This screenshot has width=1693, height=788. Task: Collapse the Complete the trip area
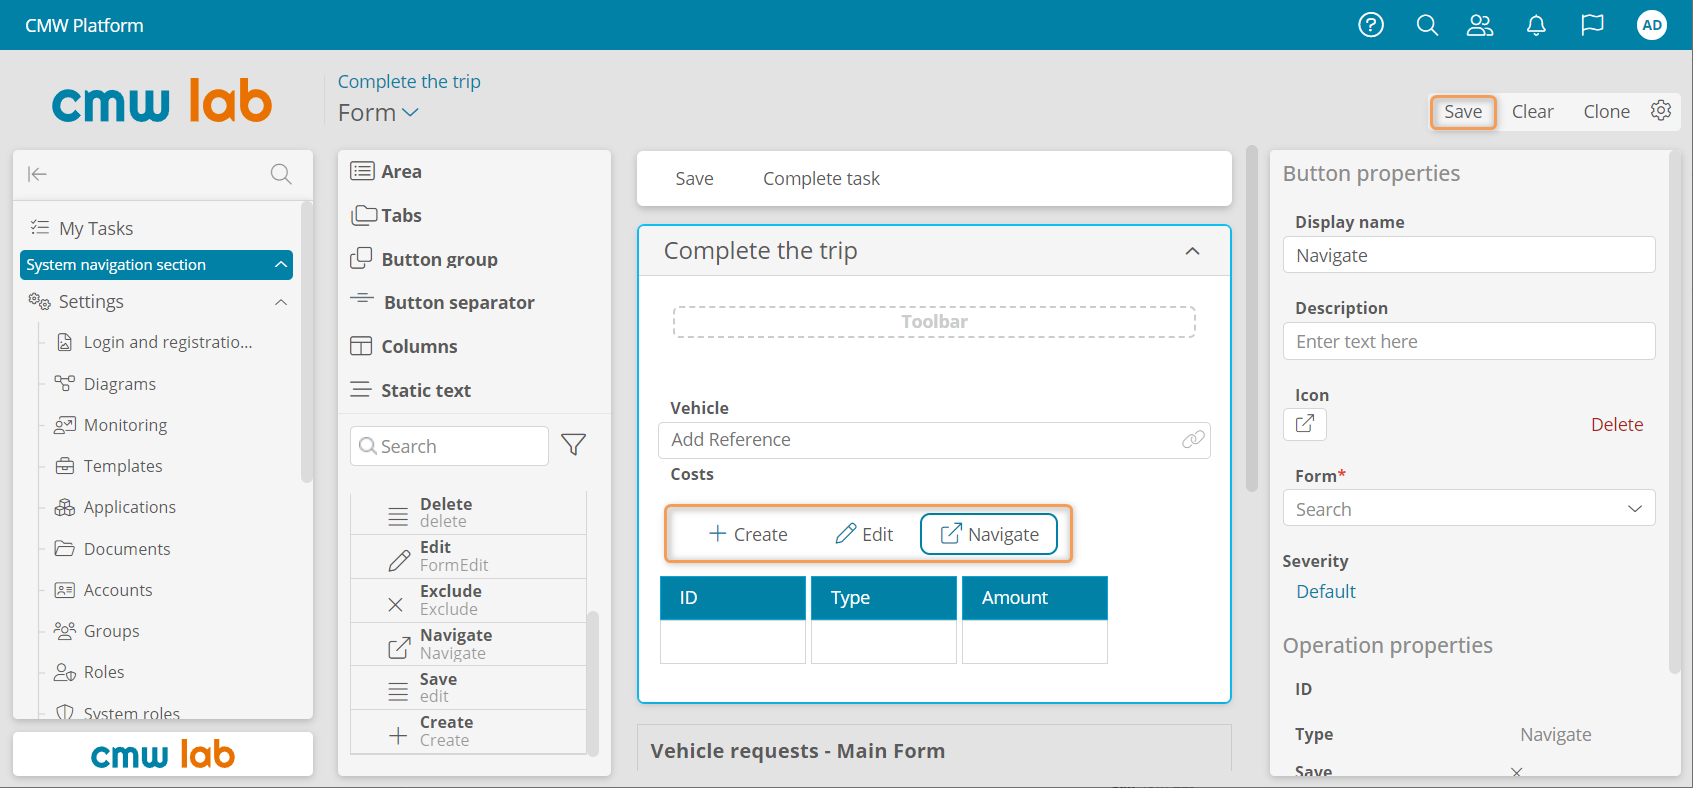1192,251
